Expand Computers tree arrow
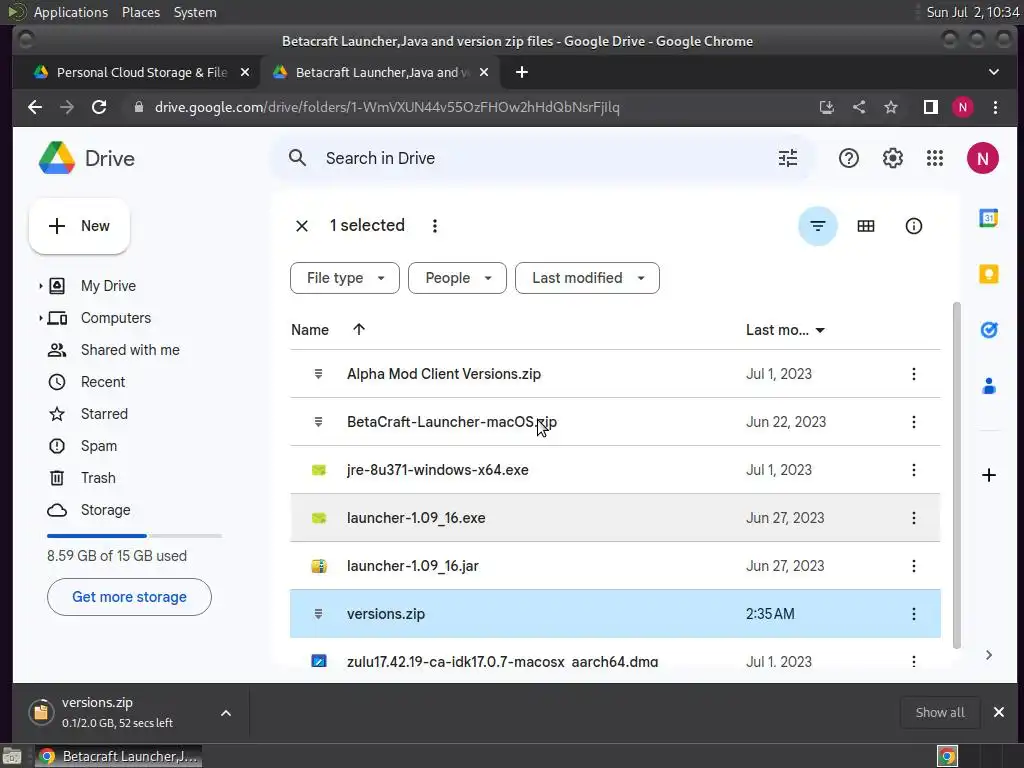 pos(40,318)
